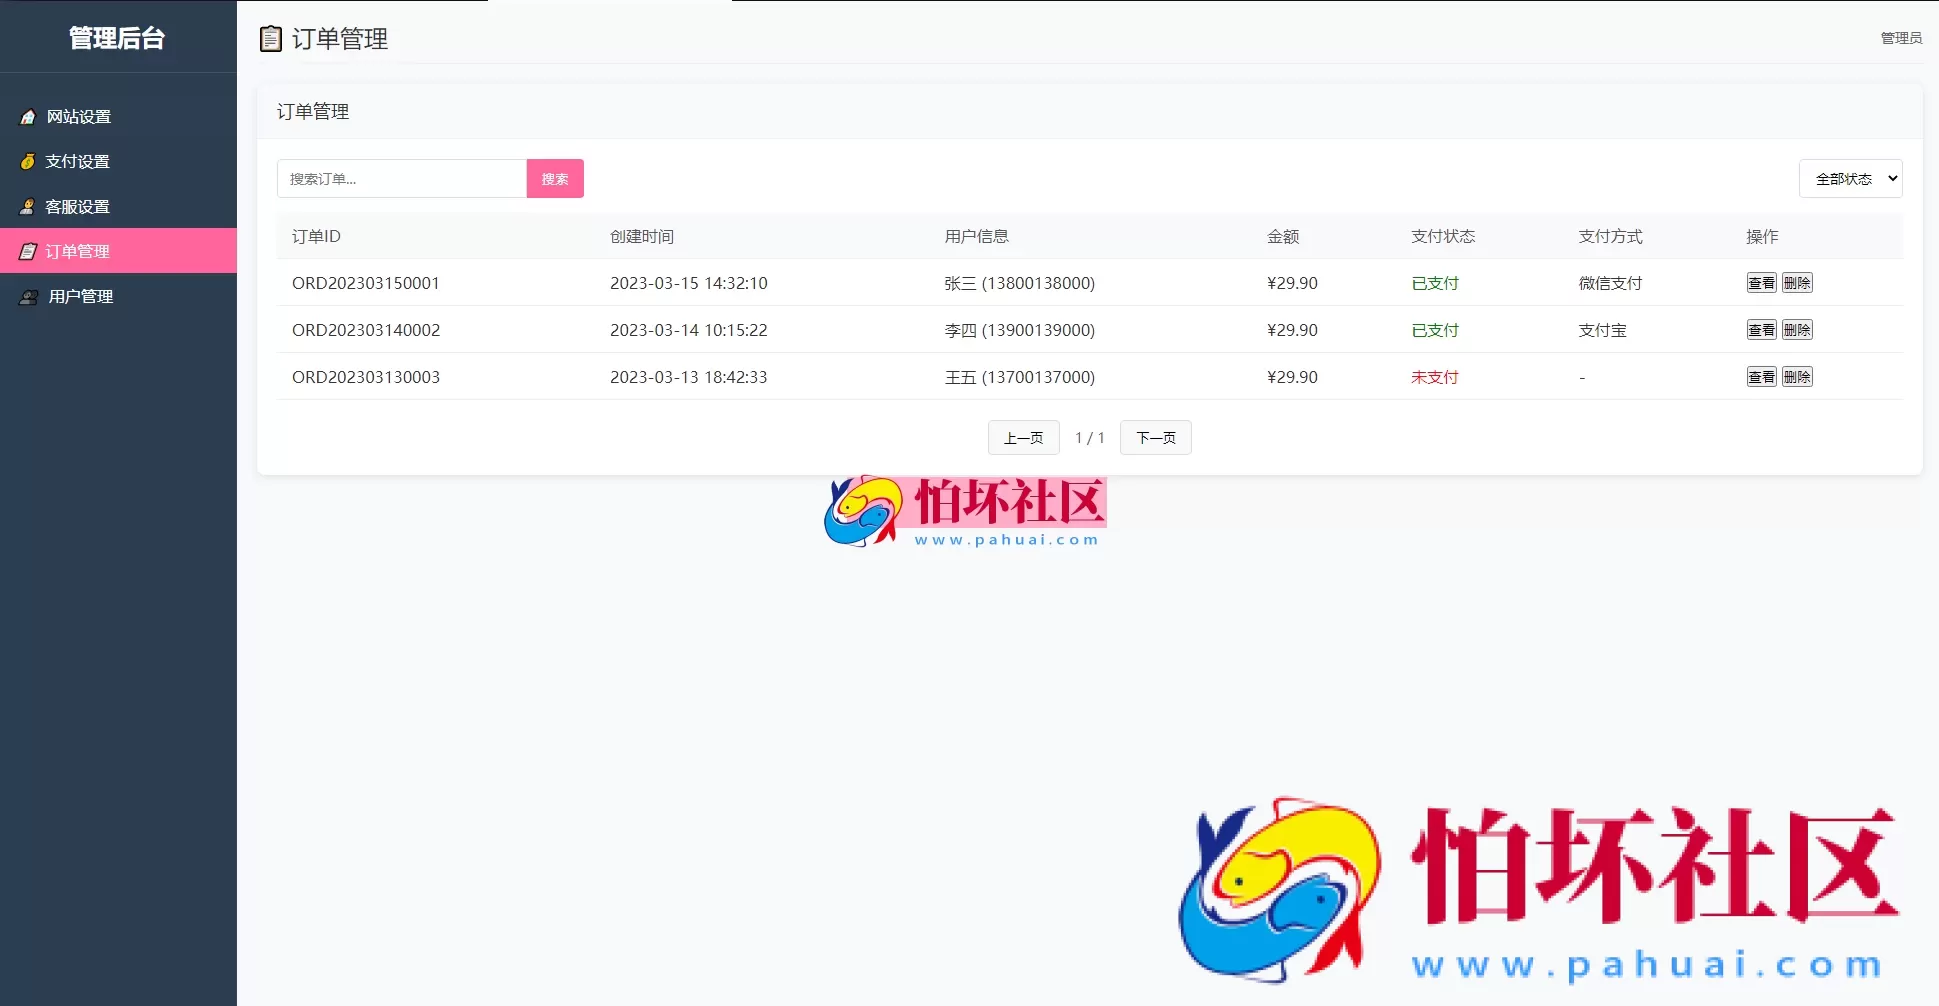This screenshot has height=1006, width=1939.
Task: Open the 全部状态 status filter dropdown
Action: point(1850,178)
